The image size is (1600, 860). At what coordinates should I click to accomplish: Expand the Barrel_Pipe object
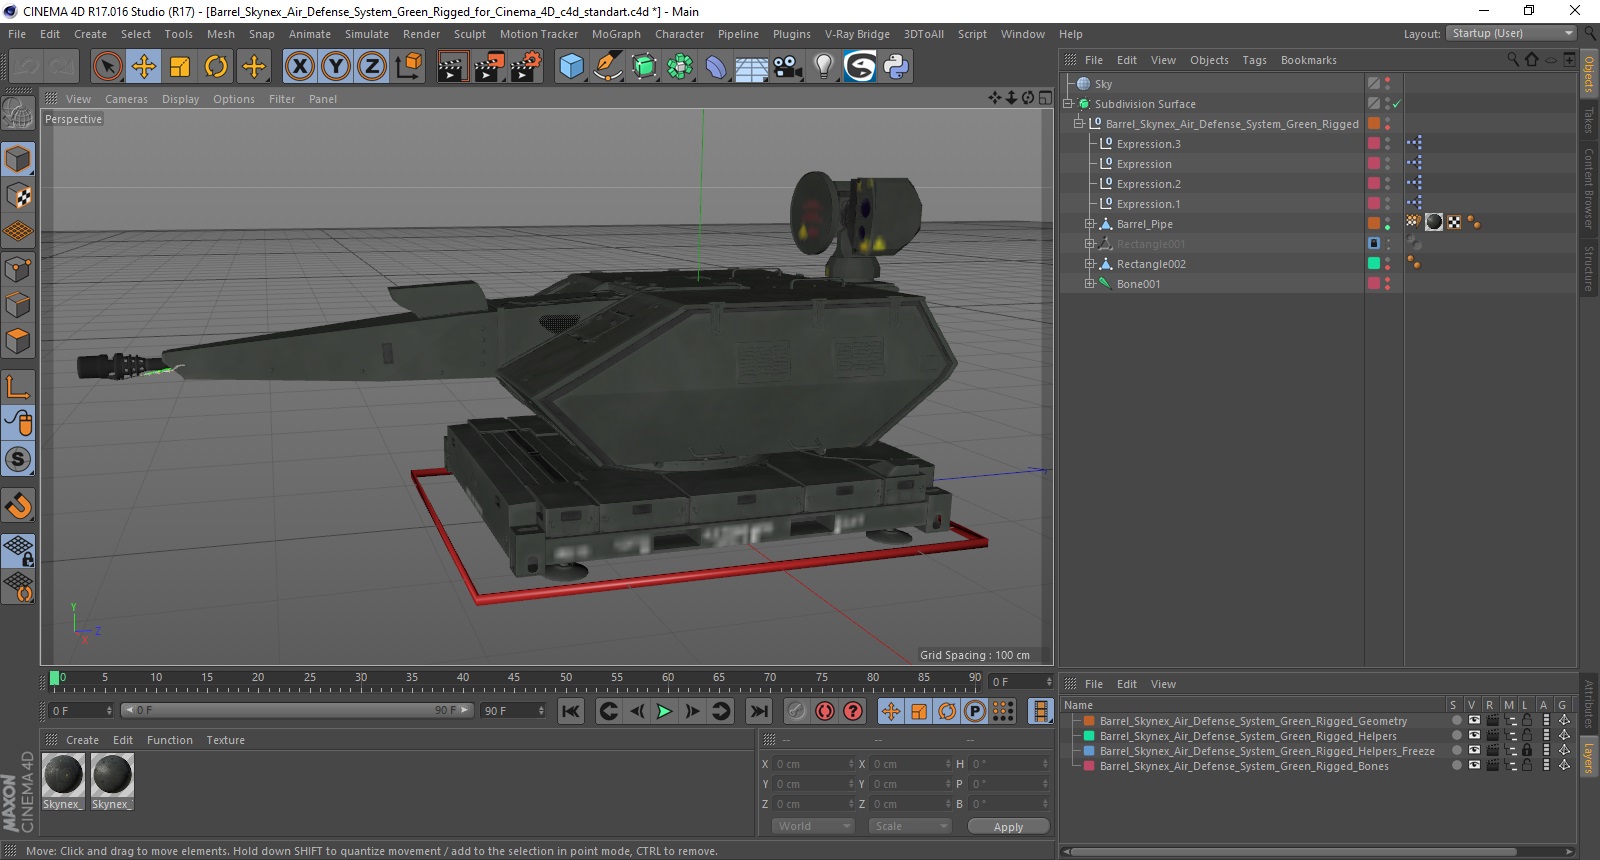tap(1090, 224)
